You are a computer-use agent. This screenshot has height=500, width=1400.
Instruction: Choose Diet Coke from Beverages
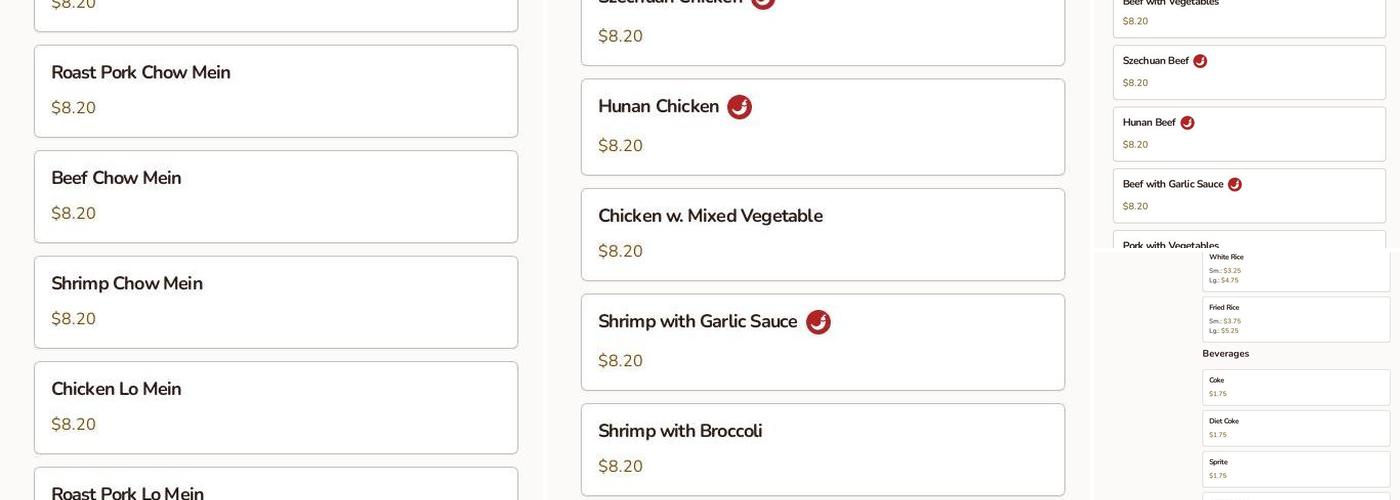click(x=1223, y=422)
